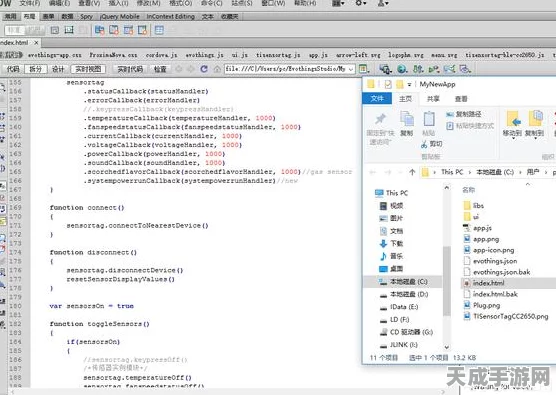Open 编辑(E) menu

59,4
